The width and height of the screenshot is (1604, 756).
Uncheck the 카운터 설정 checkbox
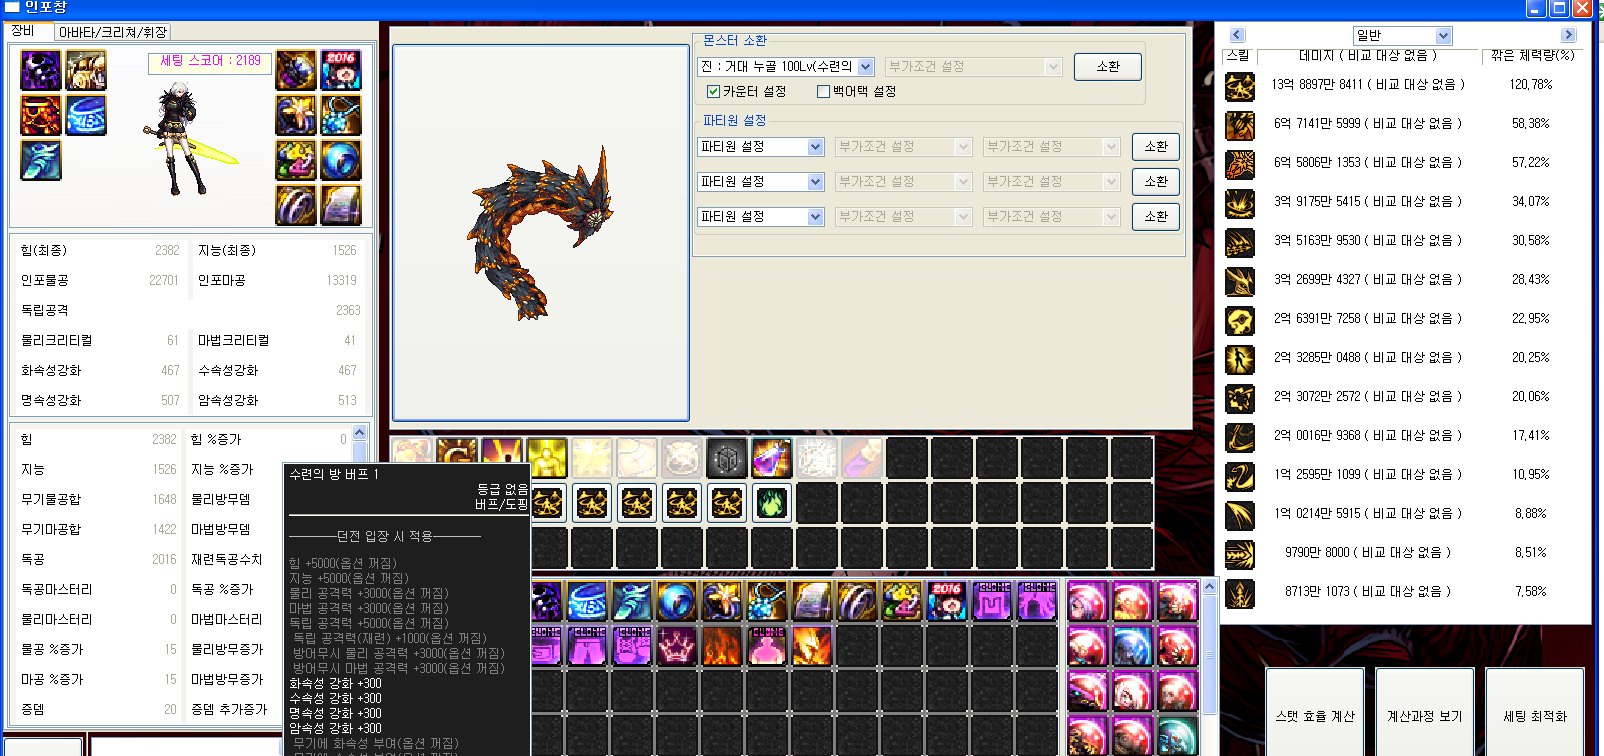(x=714, y=91)
